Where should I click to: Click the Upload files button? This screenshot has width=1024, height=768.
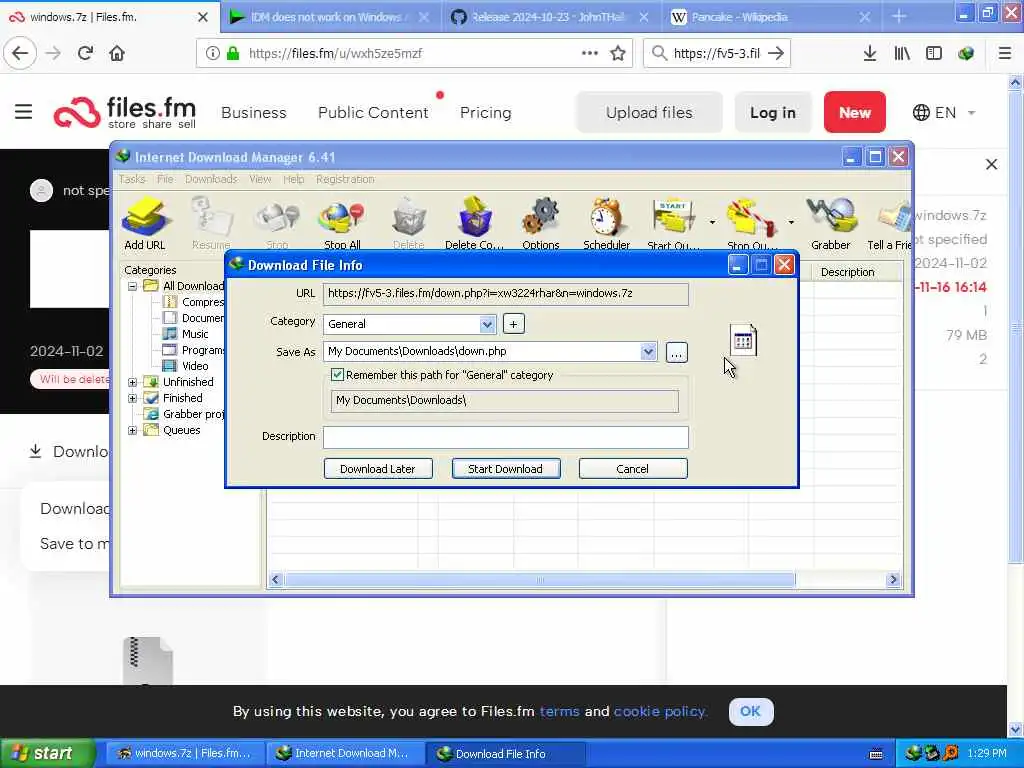coord(649,112)
